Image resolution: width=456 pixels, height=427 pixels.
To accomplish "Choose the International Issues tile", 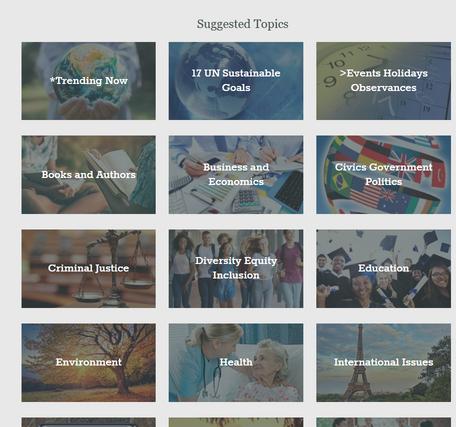I will click(x=383, y=363).
